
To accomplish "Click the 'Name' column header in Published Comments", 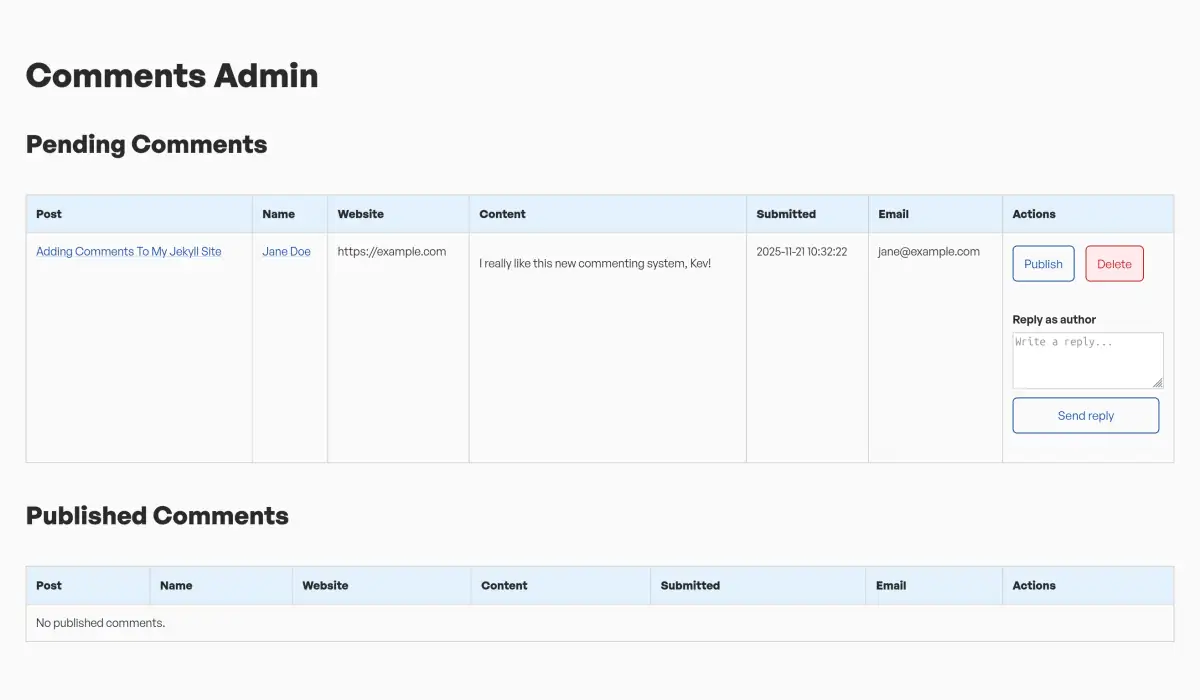I will tap(175, 585).
